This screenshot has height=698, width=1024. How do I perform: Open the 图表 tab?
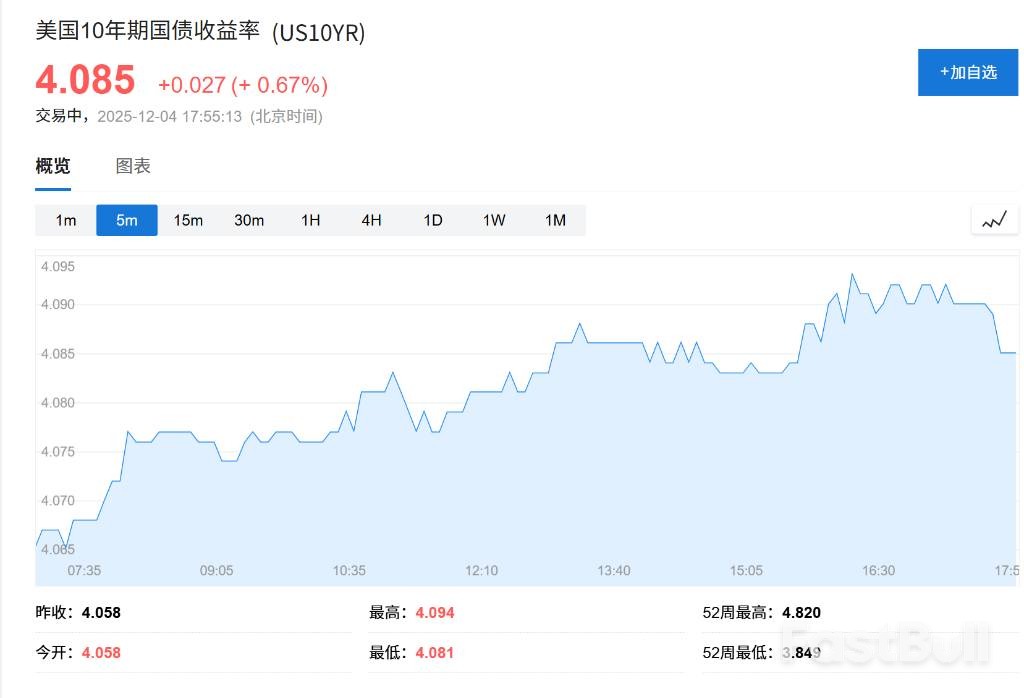click(x=133, y=166)
